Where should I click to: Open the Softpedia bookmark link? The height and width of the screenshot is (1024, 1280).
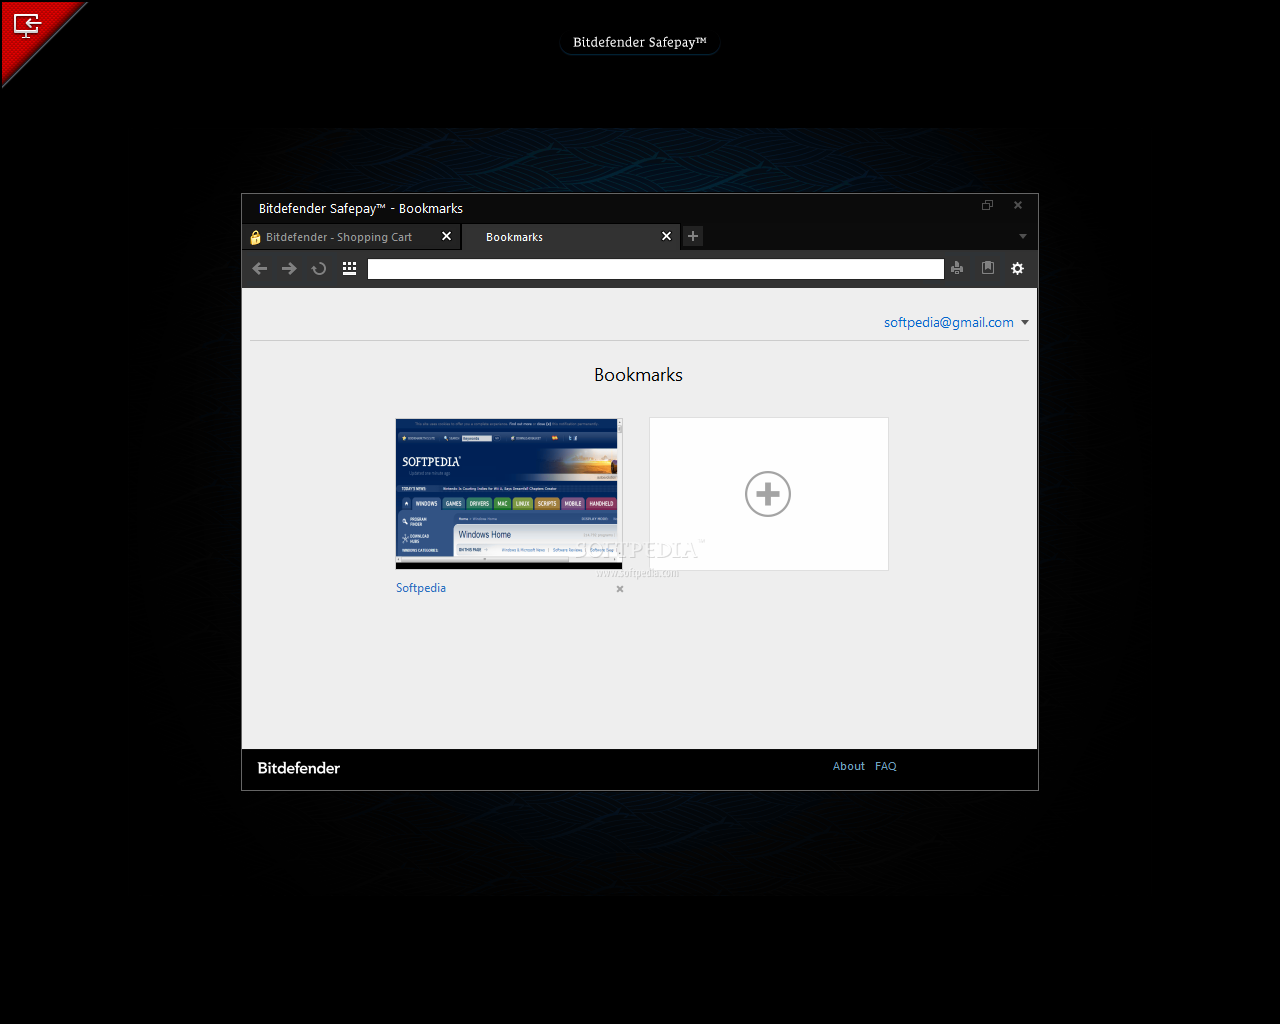[x=421, y=588]
